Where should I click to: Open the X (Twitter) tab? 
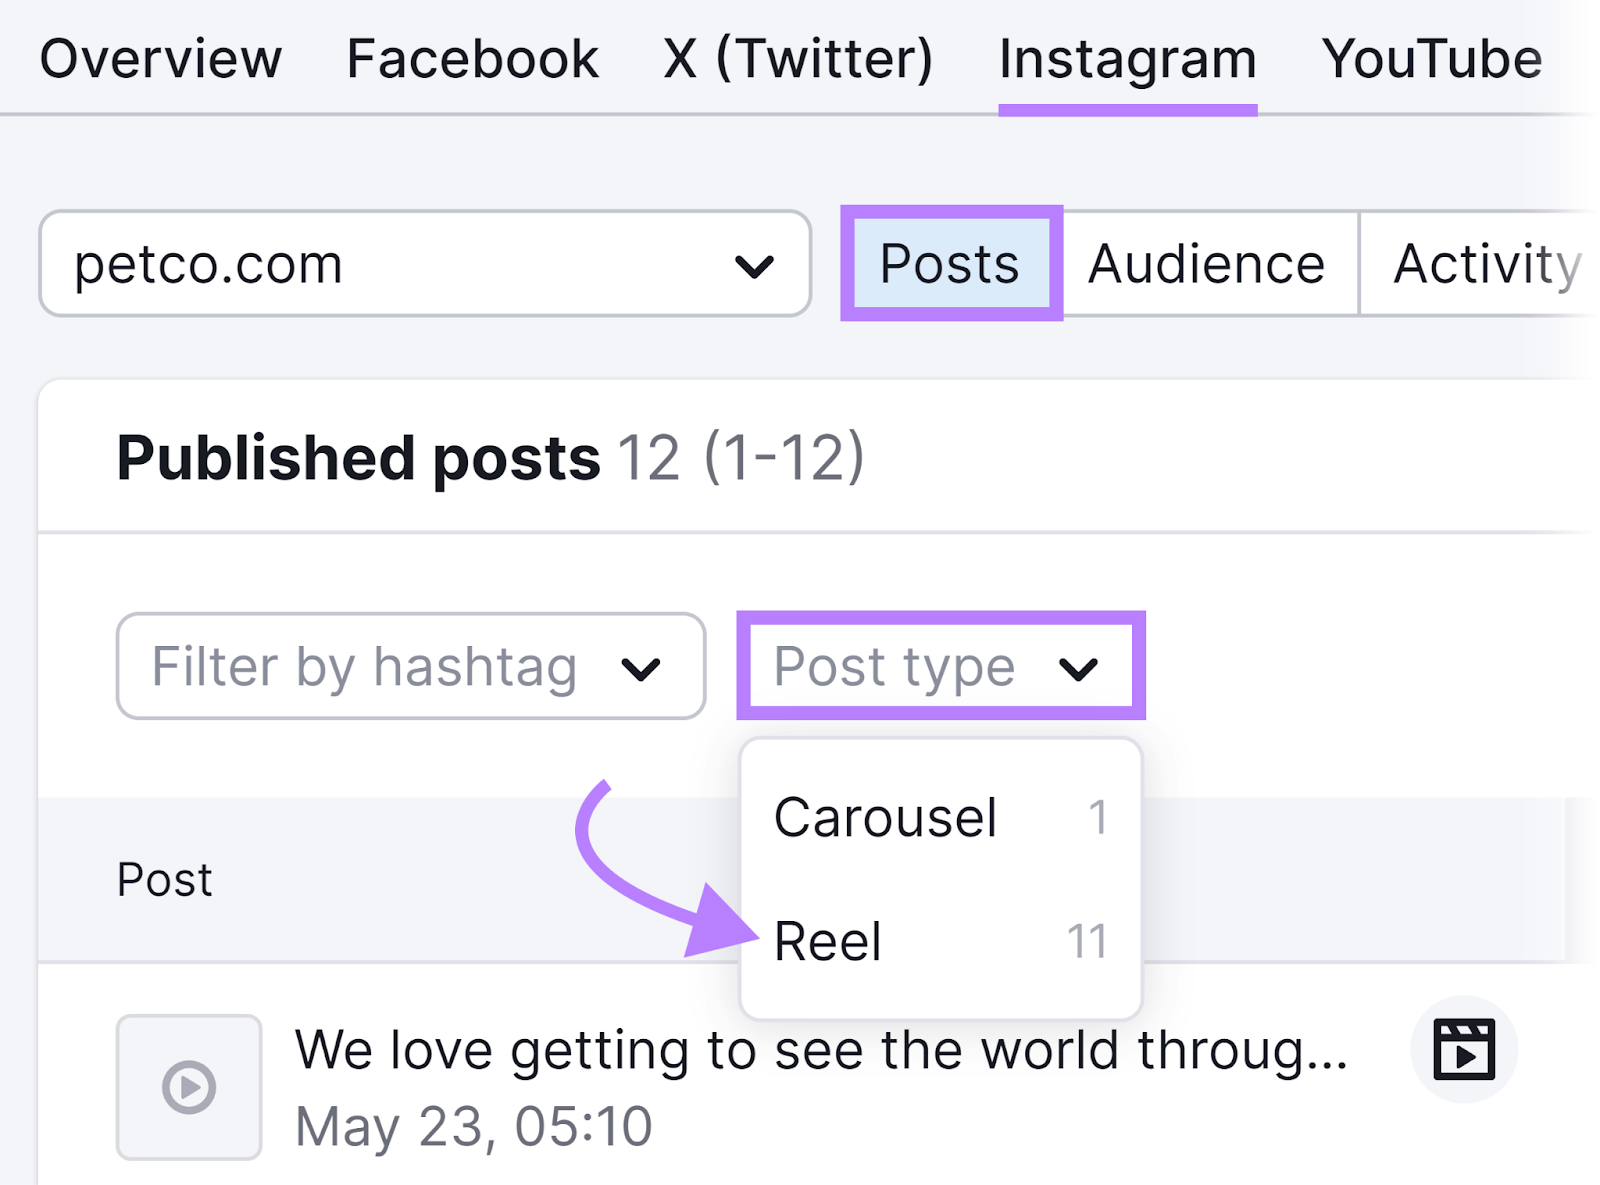pos(800,58)
